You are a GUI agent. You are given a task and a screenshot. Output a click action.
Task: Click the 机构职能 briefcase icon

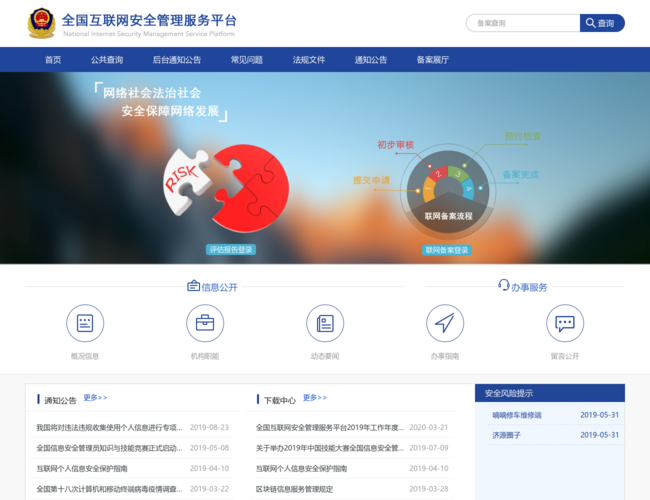205,323
